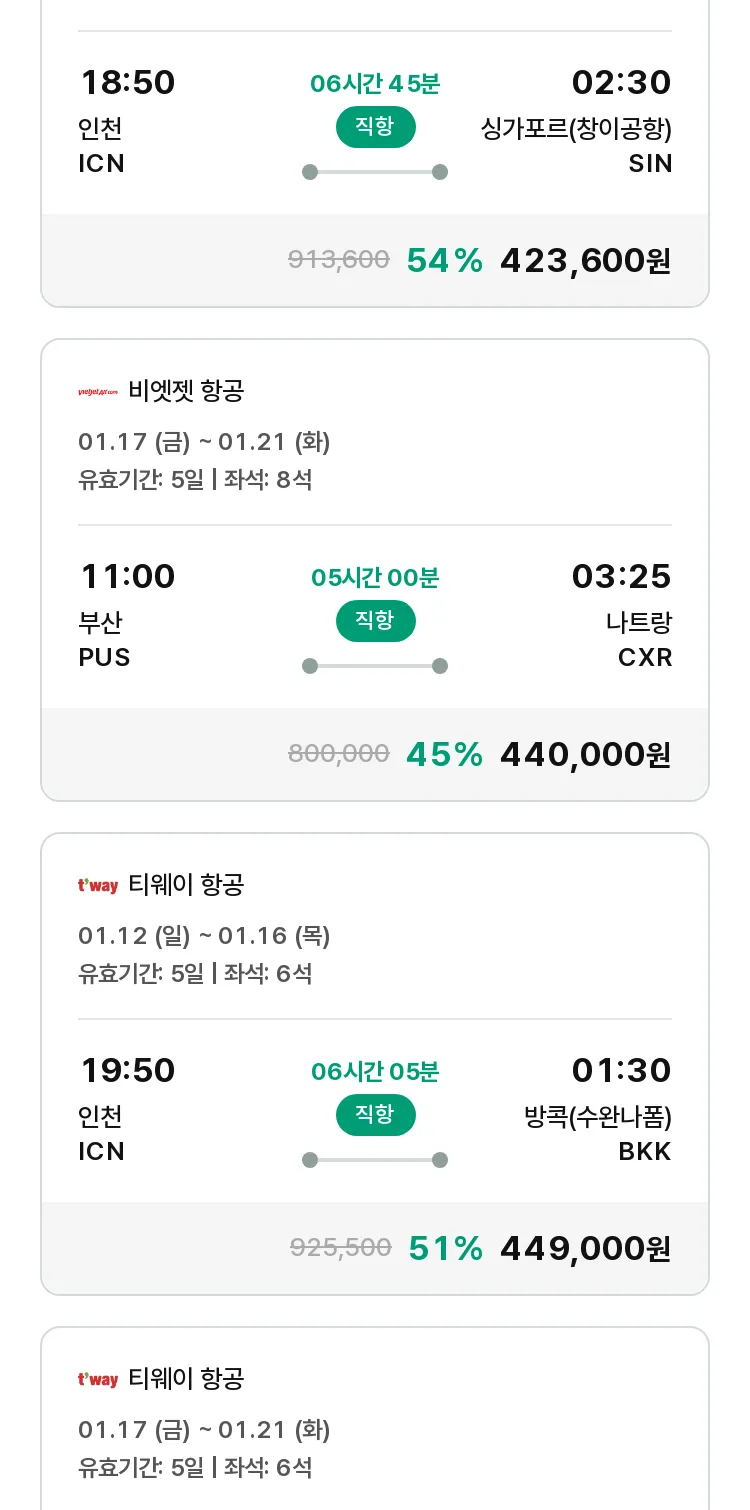Tap the 직항 badge on the Bangkok flight

point(375,1115)
